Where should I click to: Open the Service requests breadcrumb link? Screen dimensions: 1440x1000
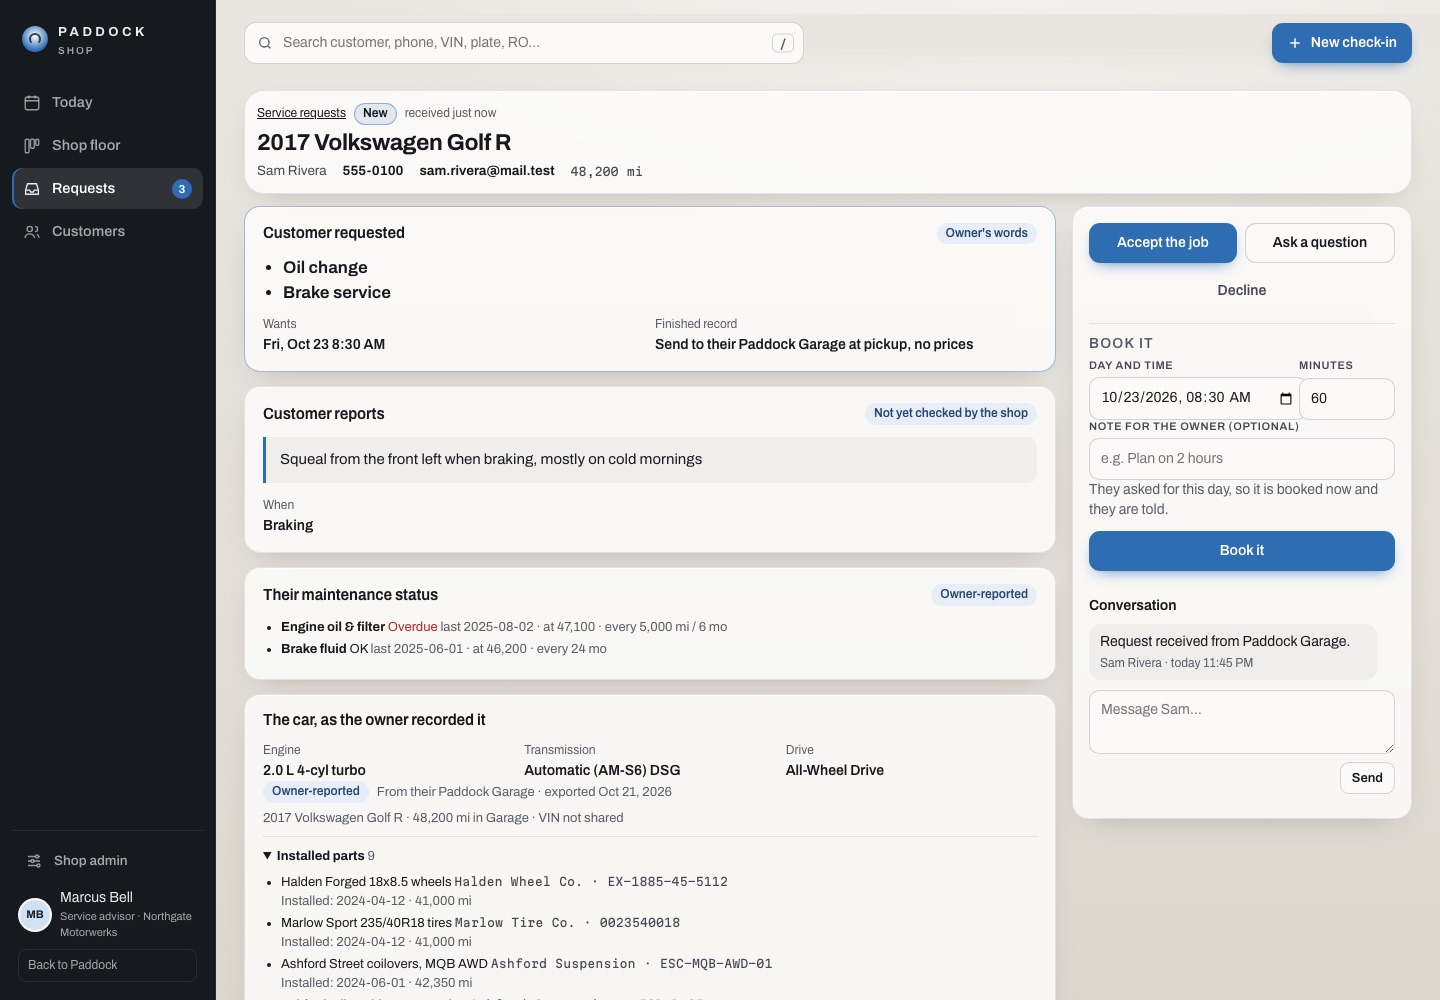click(301, 113)
